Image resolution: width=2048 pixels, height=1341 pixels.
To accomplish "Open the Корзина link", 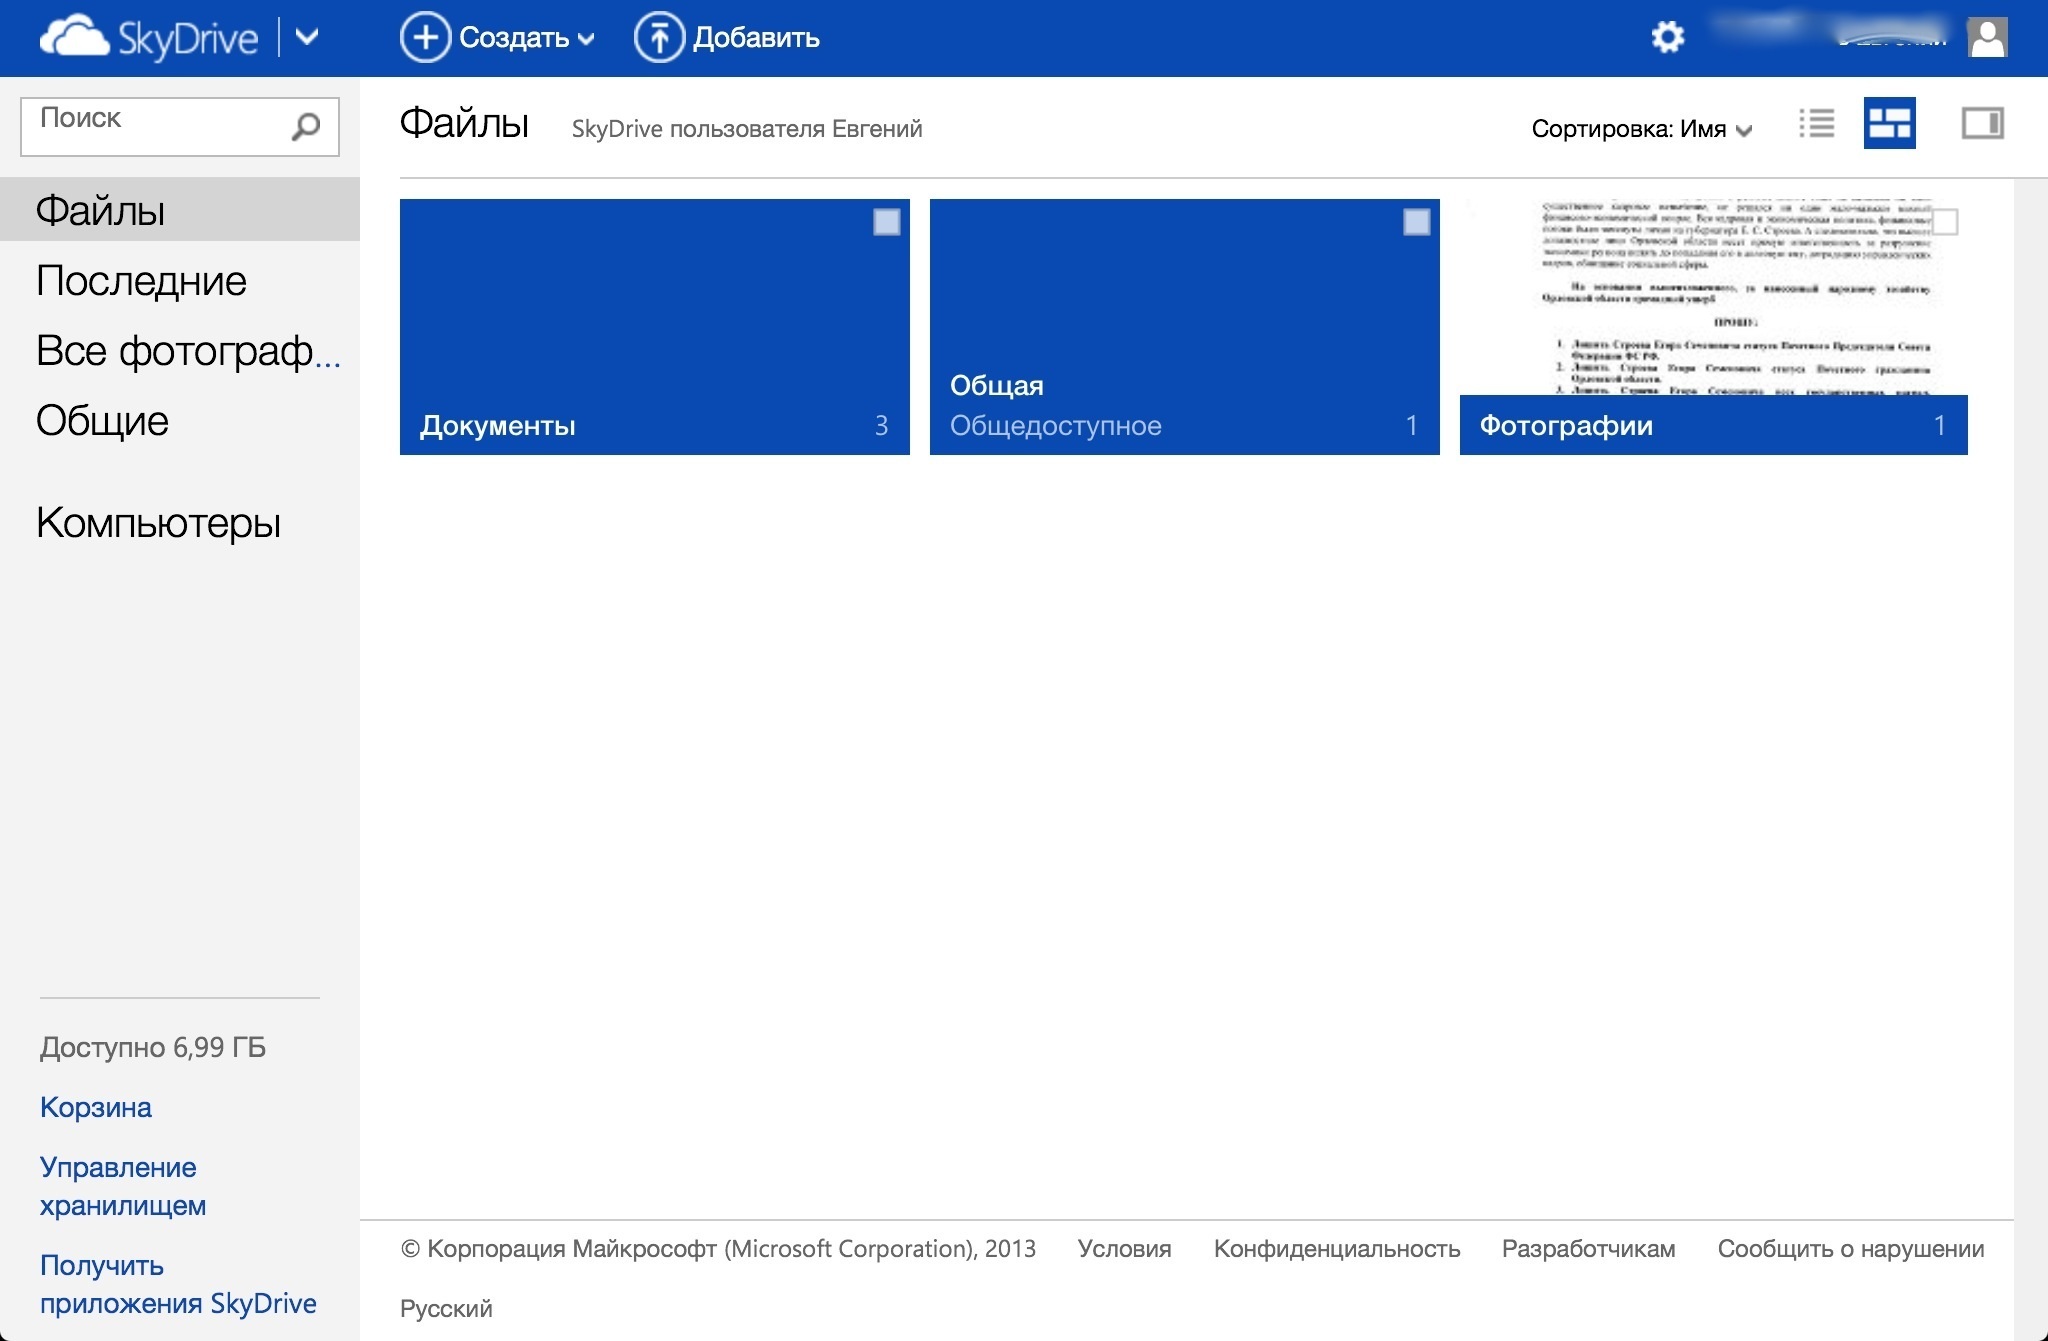I will 96,1107.
